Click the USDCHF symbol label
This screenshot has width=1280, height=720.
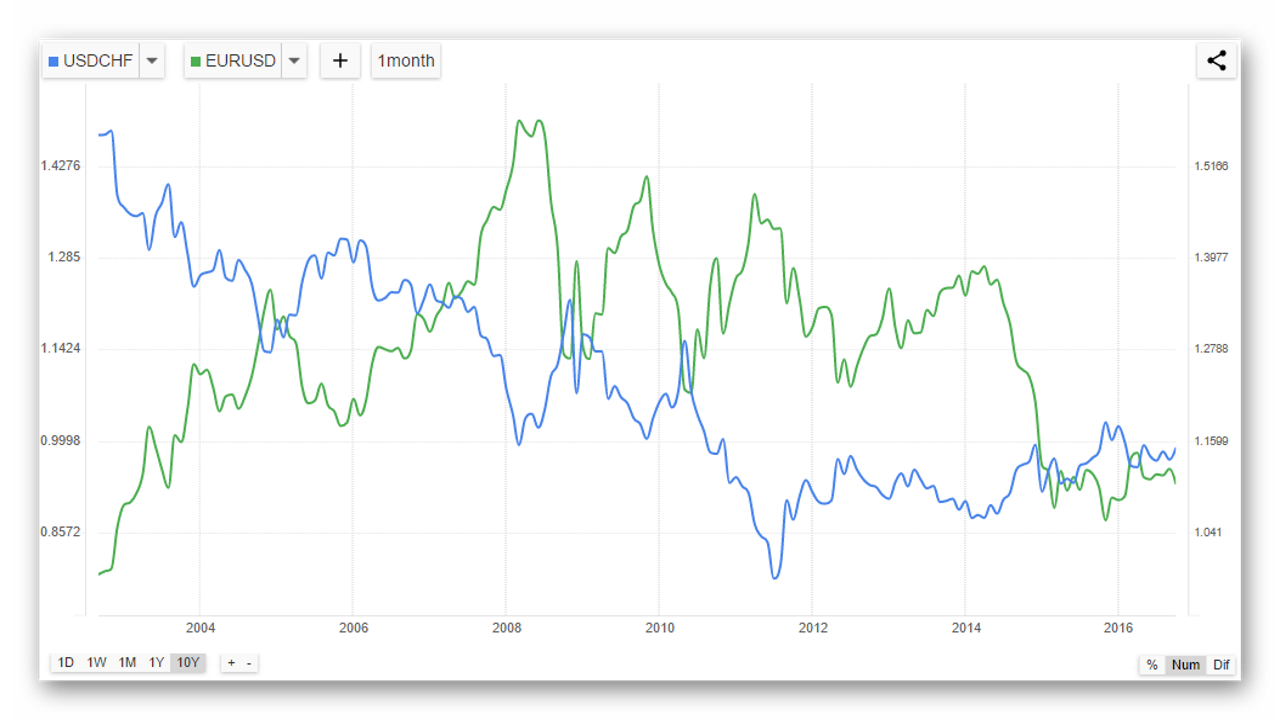click(x=98, y=61)
